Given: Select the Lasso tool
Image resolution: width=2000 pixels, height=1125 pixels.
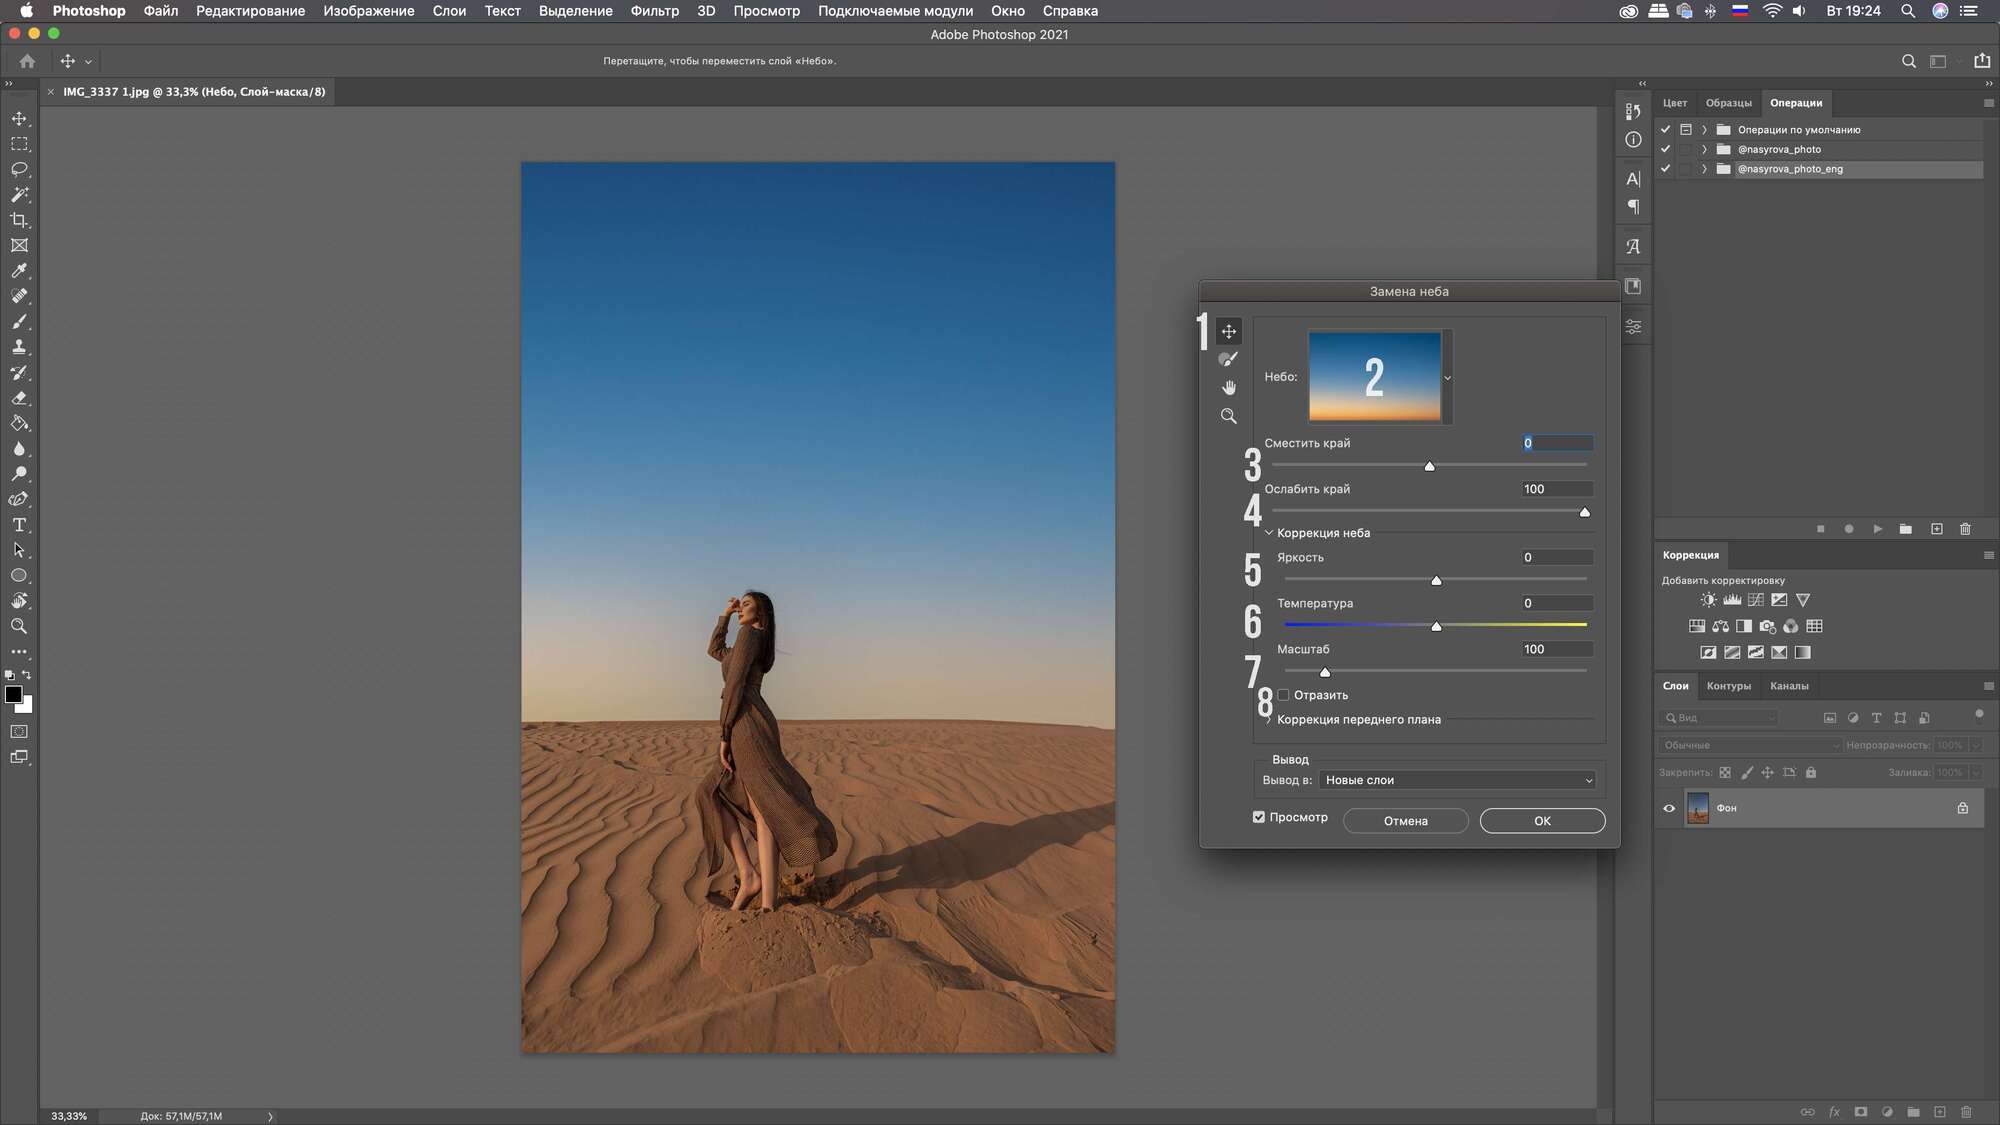Looking at the screenshot, I should click(19, 169).
